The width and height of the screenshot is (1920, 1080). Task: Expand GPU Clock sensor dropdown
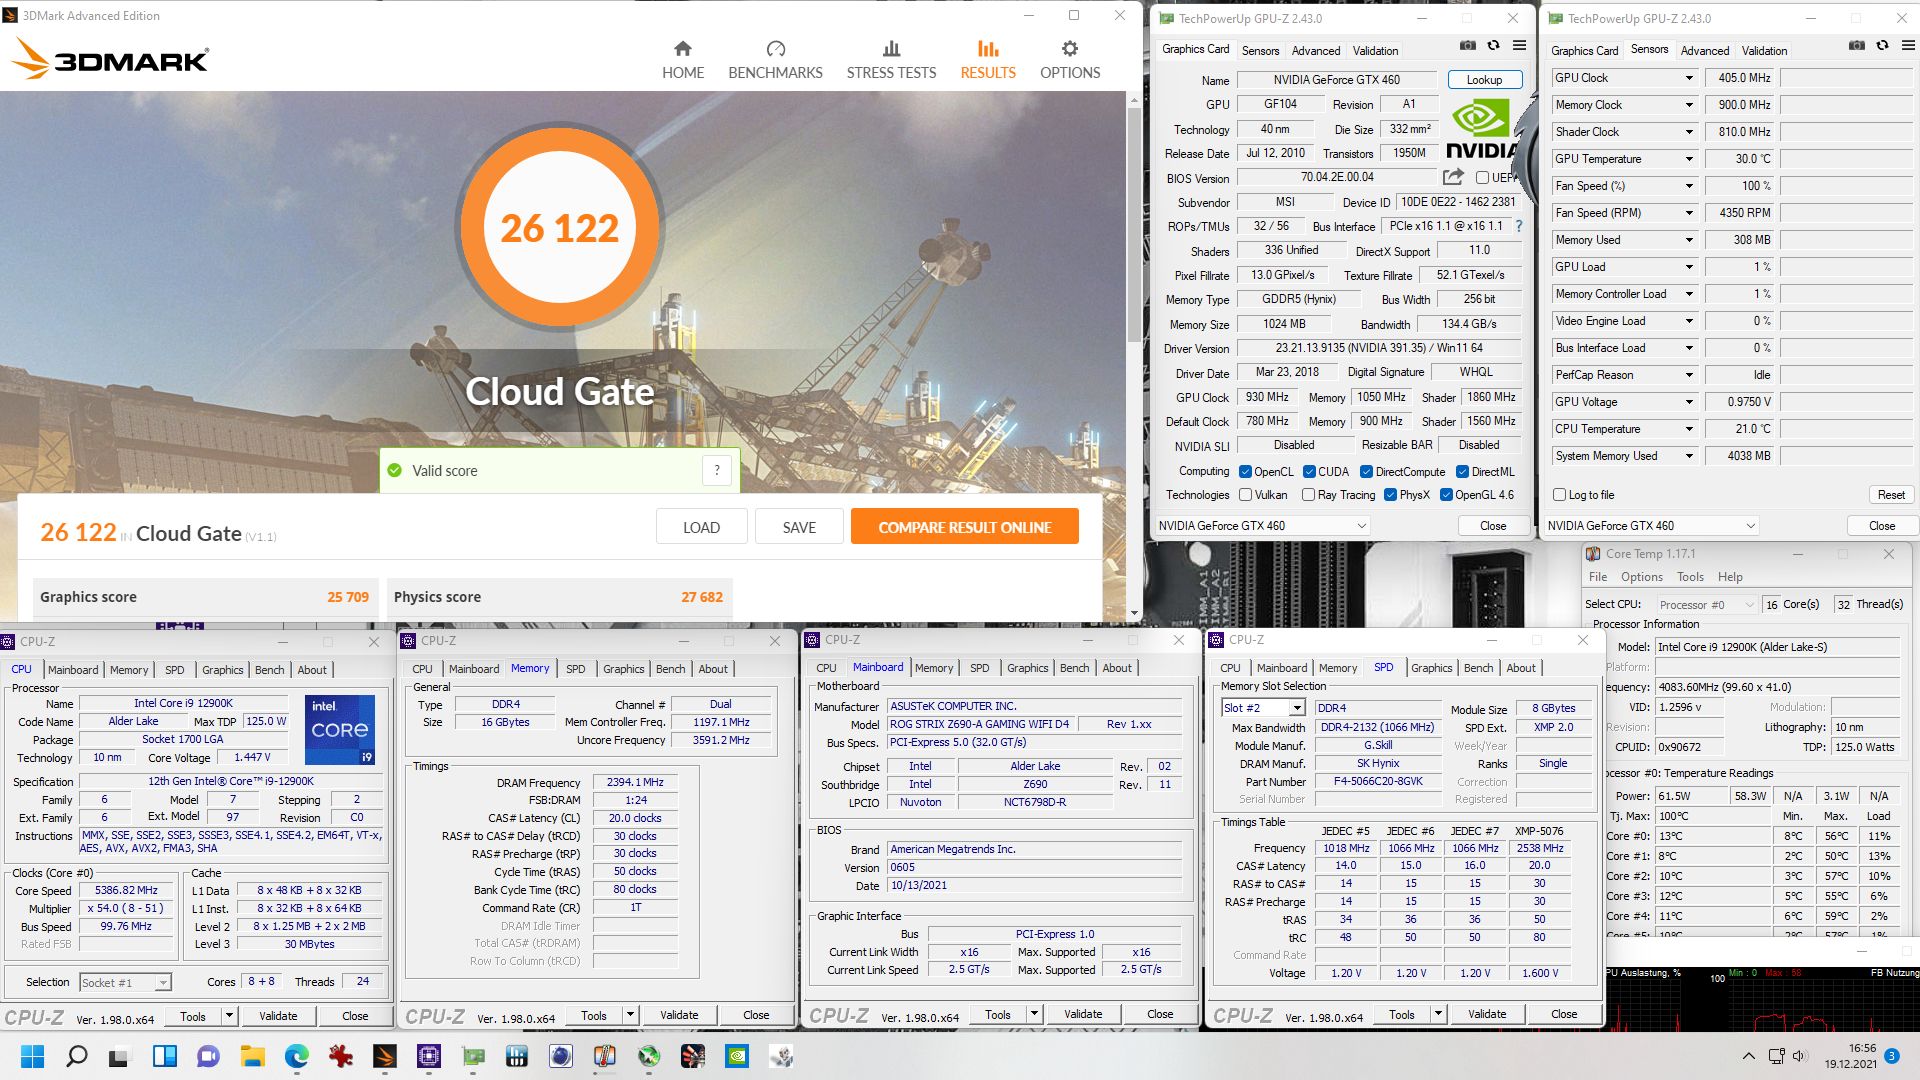pos(1689,78)
